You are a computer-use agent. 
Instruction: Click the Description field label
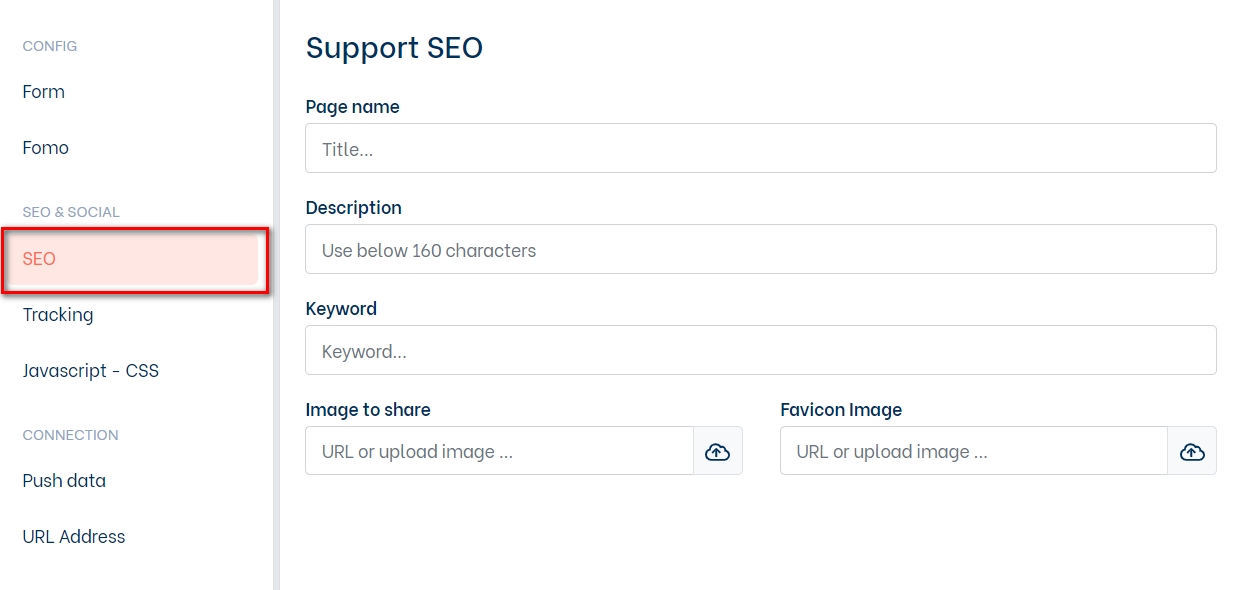353,208
